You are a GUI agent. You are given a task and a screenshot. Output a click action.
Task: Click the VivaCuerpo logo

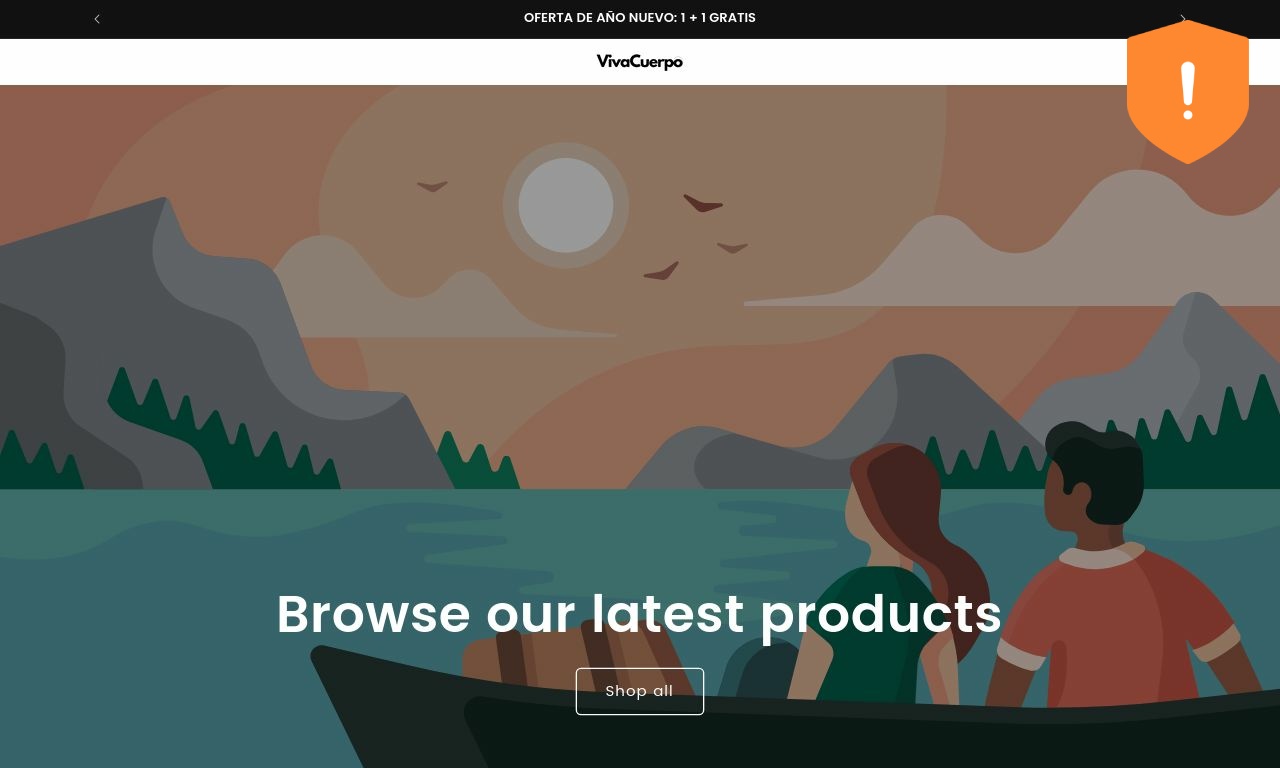pyautogui.click(x=640, y=62)
